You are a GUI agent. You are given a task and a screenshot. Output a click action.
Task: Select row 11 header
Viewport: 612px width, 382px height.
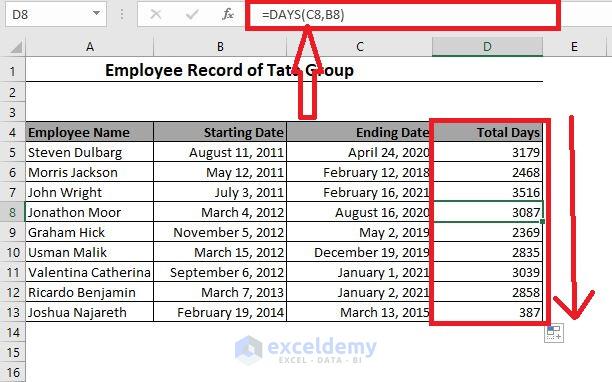(x=12, y=272)
